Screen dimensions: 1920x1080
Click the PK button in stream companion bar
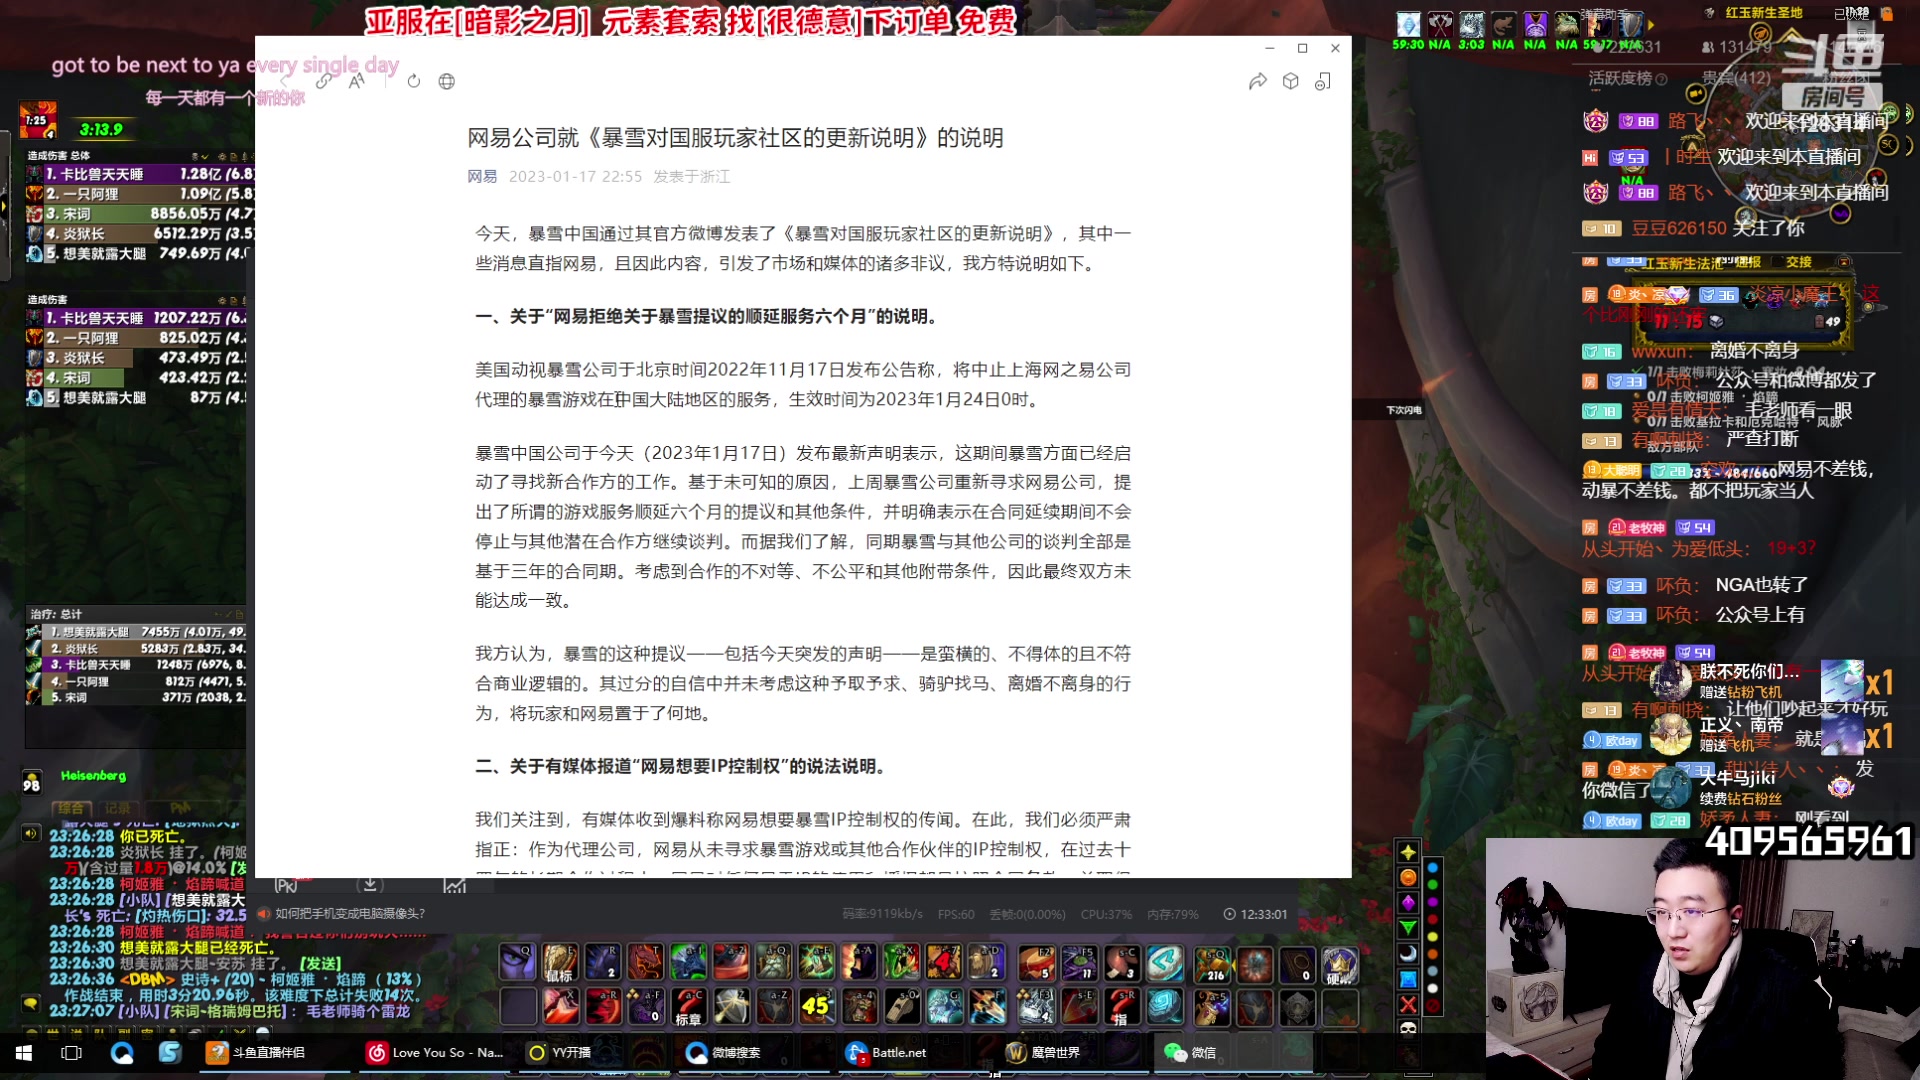(x=286, y=885)
